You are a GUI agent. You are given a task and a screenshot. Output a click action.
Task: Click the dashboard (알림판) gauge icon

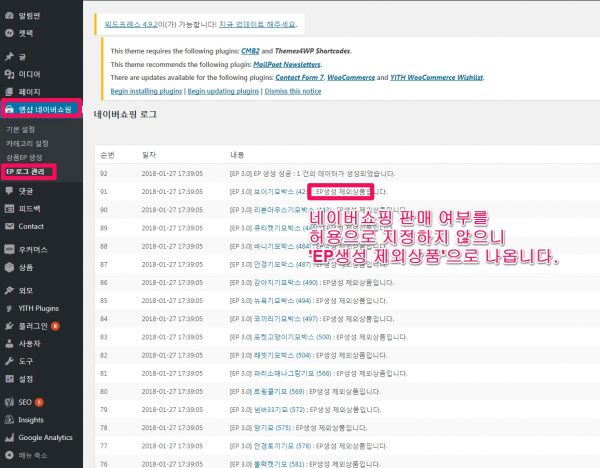click(x=9, y=16)
